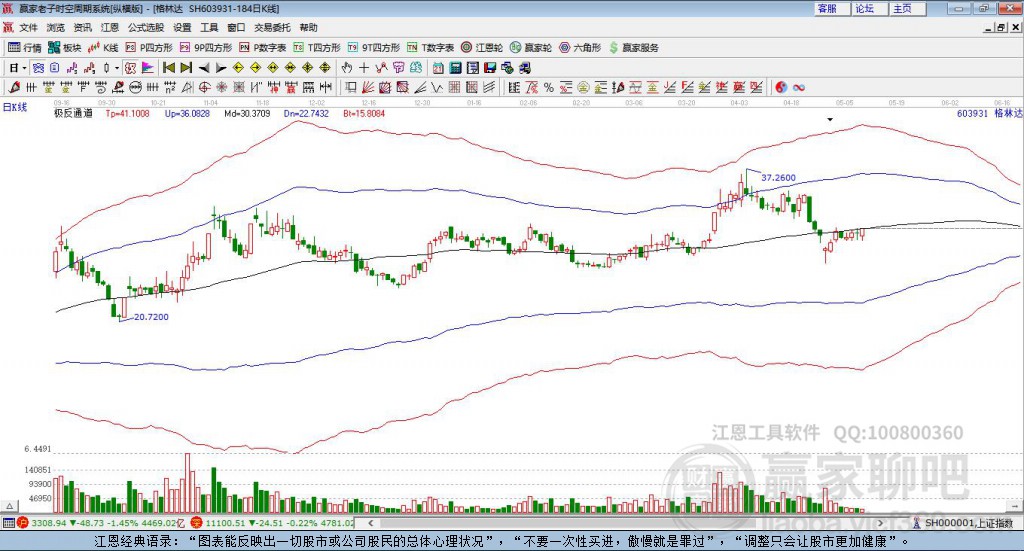Open the 浏览 menu
This screenshot has height=551, width=1024.
[56, 27]
